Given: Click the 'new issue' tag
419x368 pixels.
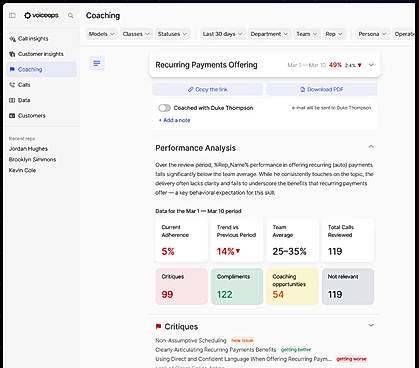Looking at the screenshot, I should (x=242, y=340).
